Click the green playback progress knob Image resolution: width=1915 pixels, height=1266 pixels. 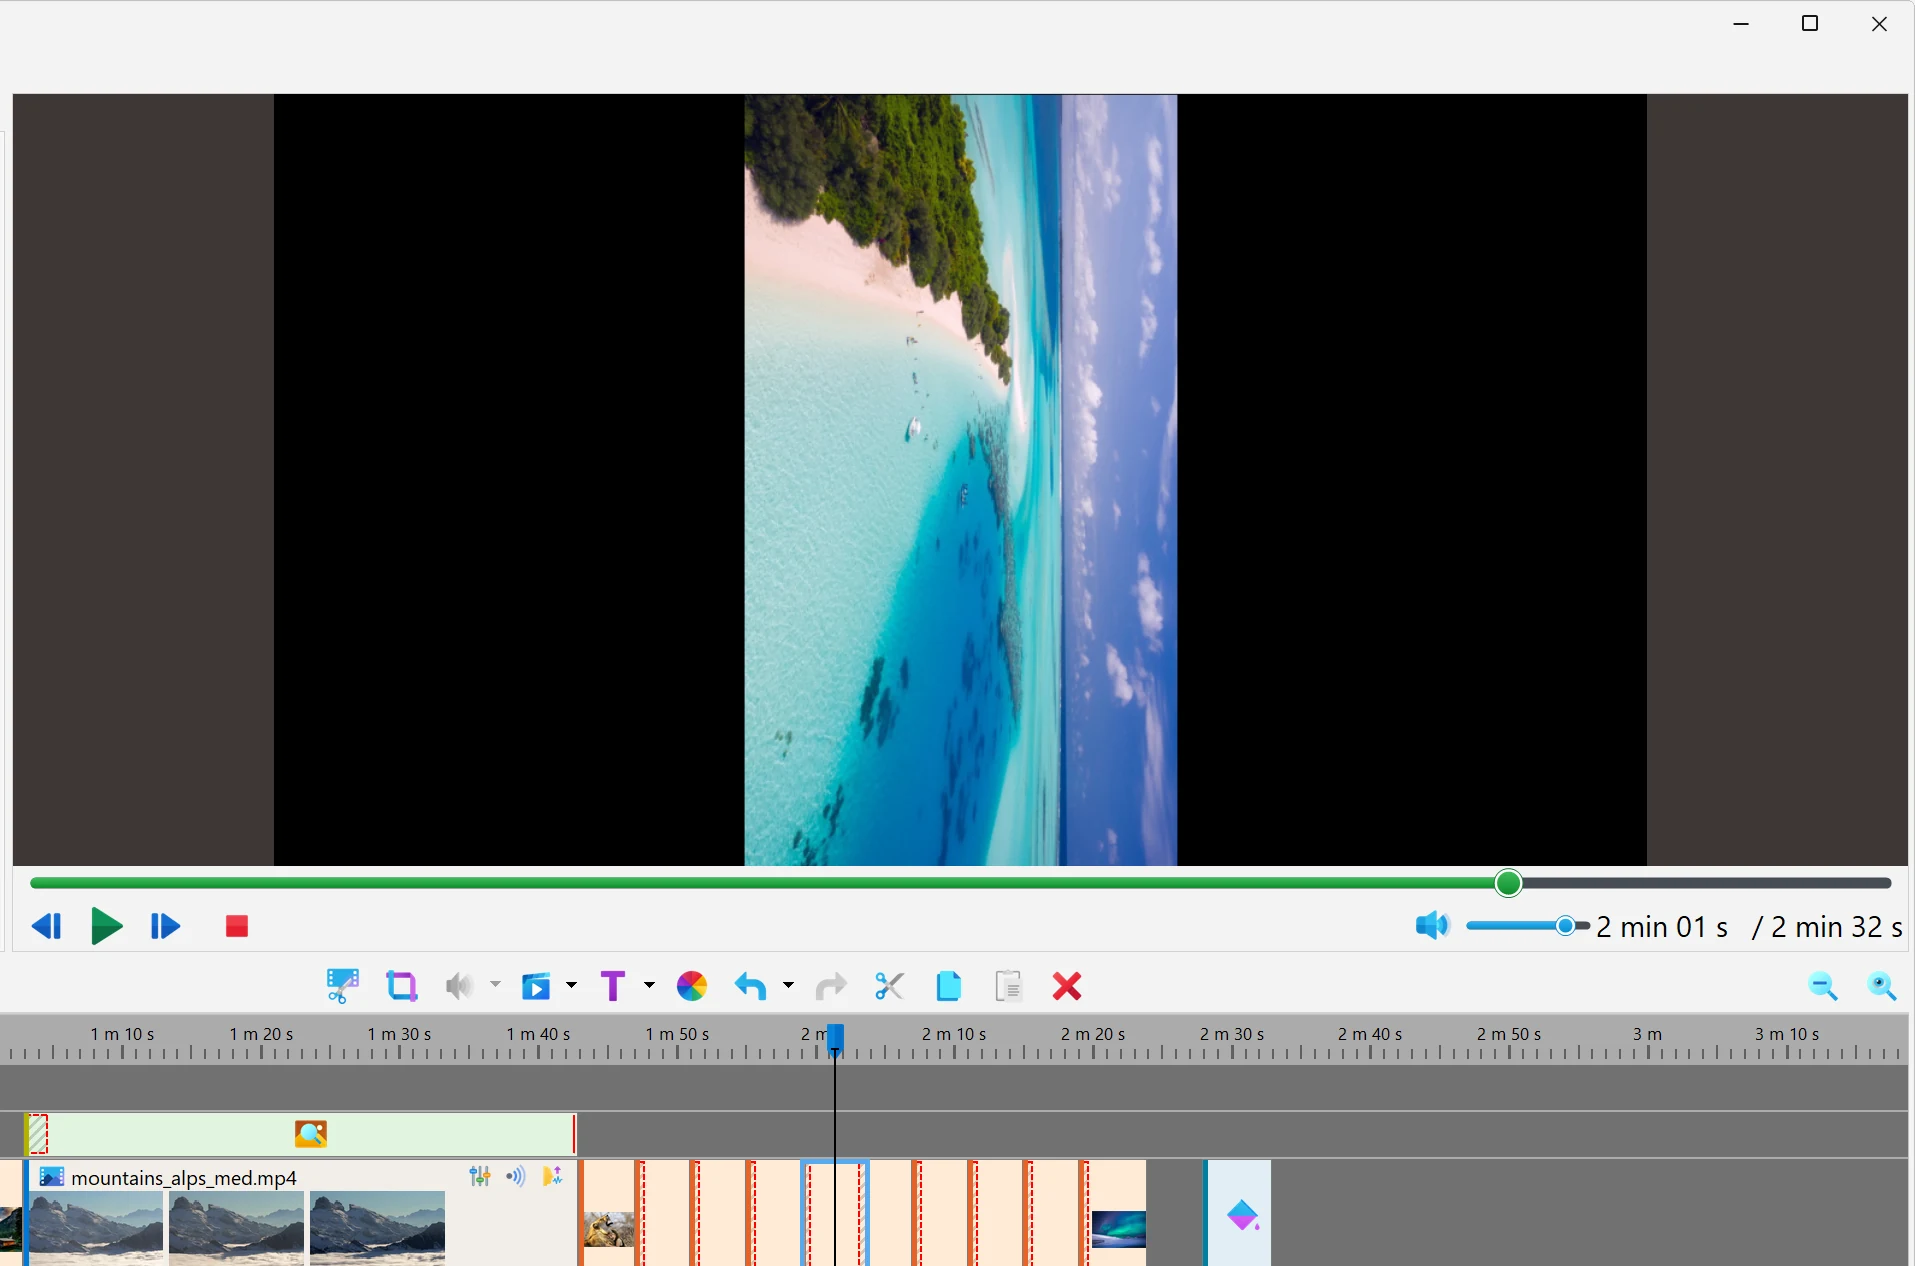[x=1508, y=883]
